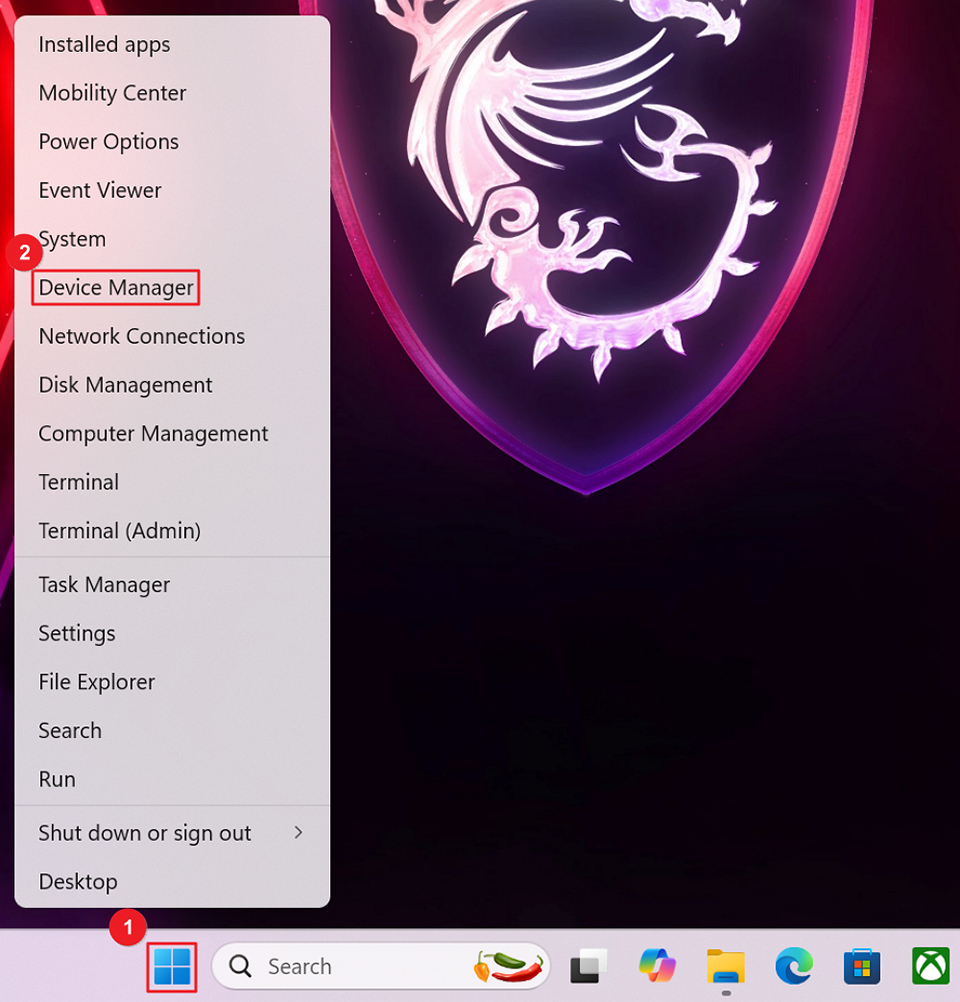Viewport: 960px width, 1002px height.
Task: Show the Desktop via menu entry
Action: 172,882
